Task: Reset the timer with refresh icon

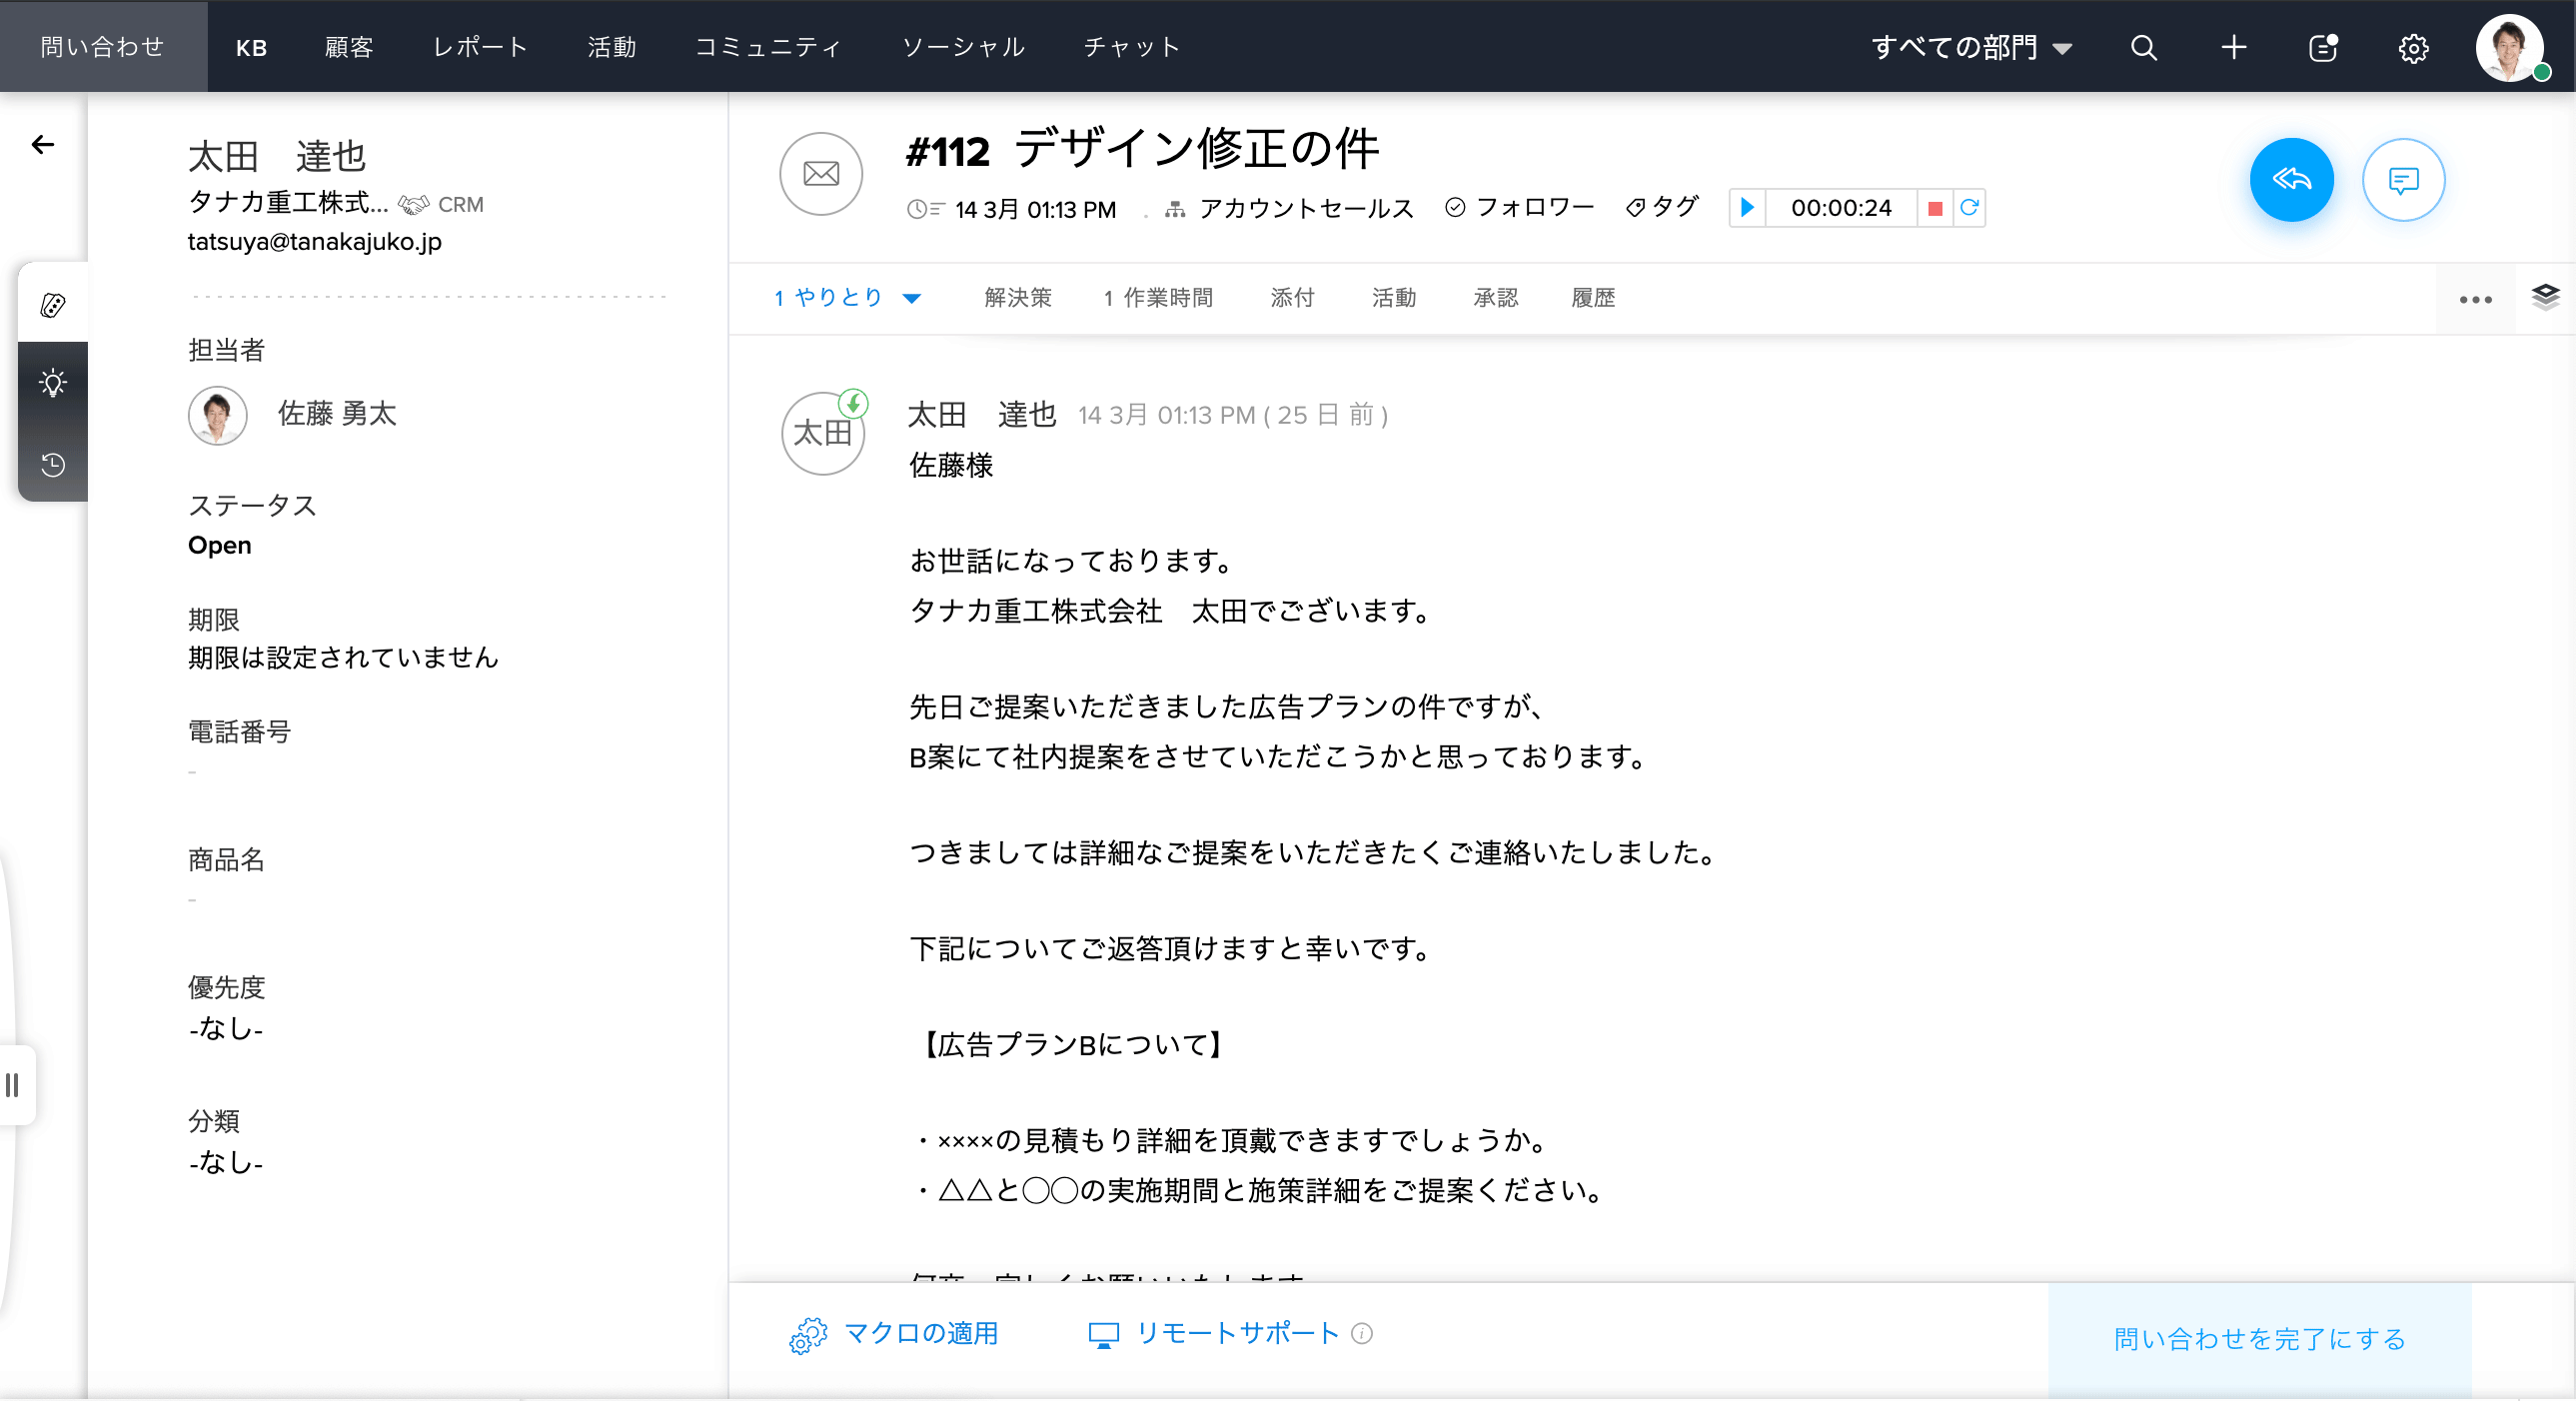Action: coord(1969,208)
